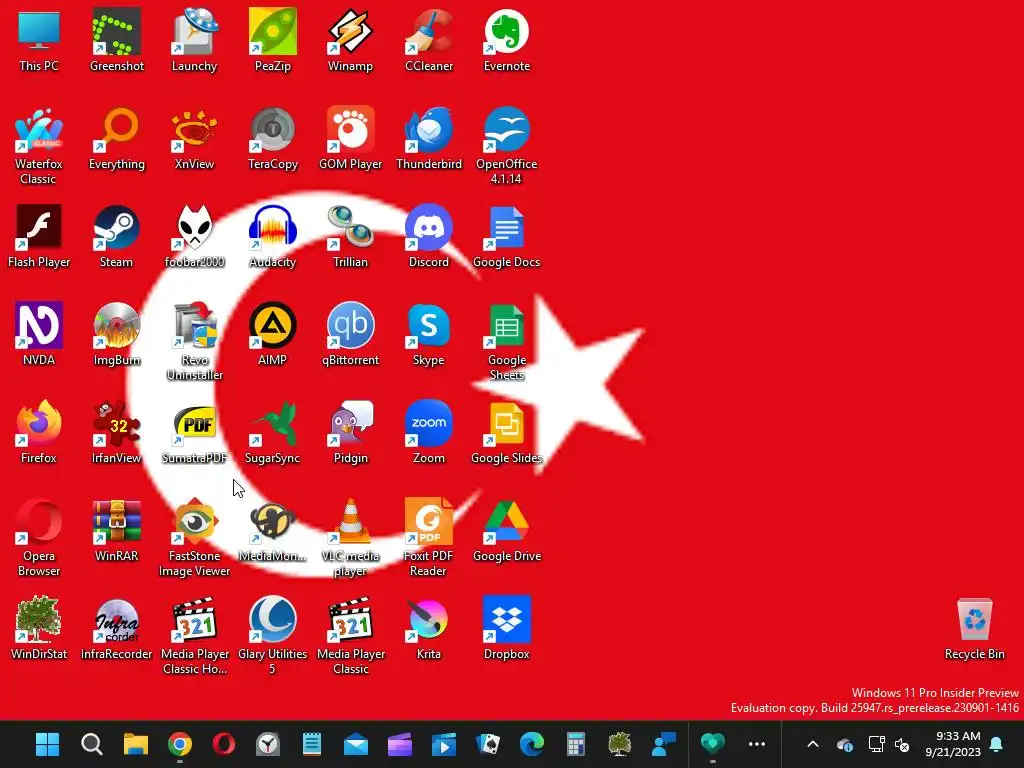Select the SumatraPDF icon

point(195,432)
